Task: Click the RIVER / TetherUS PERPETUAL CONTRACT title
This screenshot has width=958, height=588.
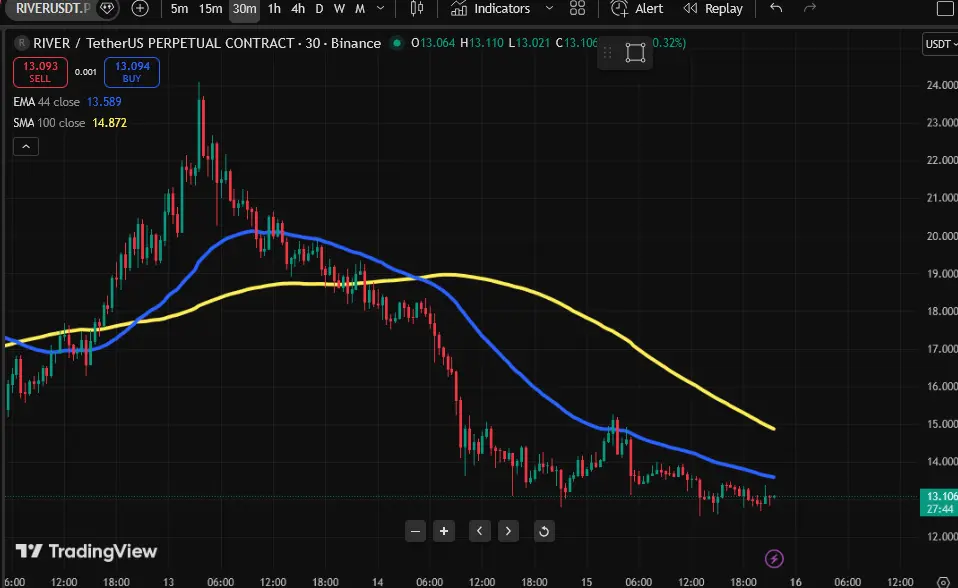Action: pyautogui.click(x=164, y=43)
